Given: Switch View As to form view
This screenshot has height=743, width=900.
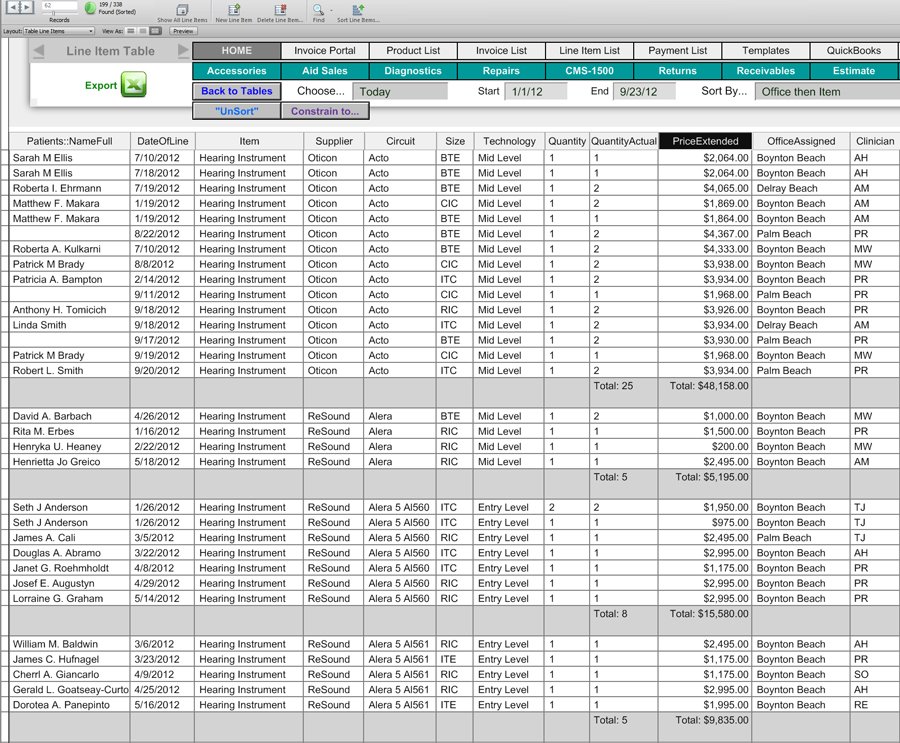Looking at the screenshot, I should (131, 31).
